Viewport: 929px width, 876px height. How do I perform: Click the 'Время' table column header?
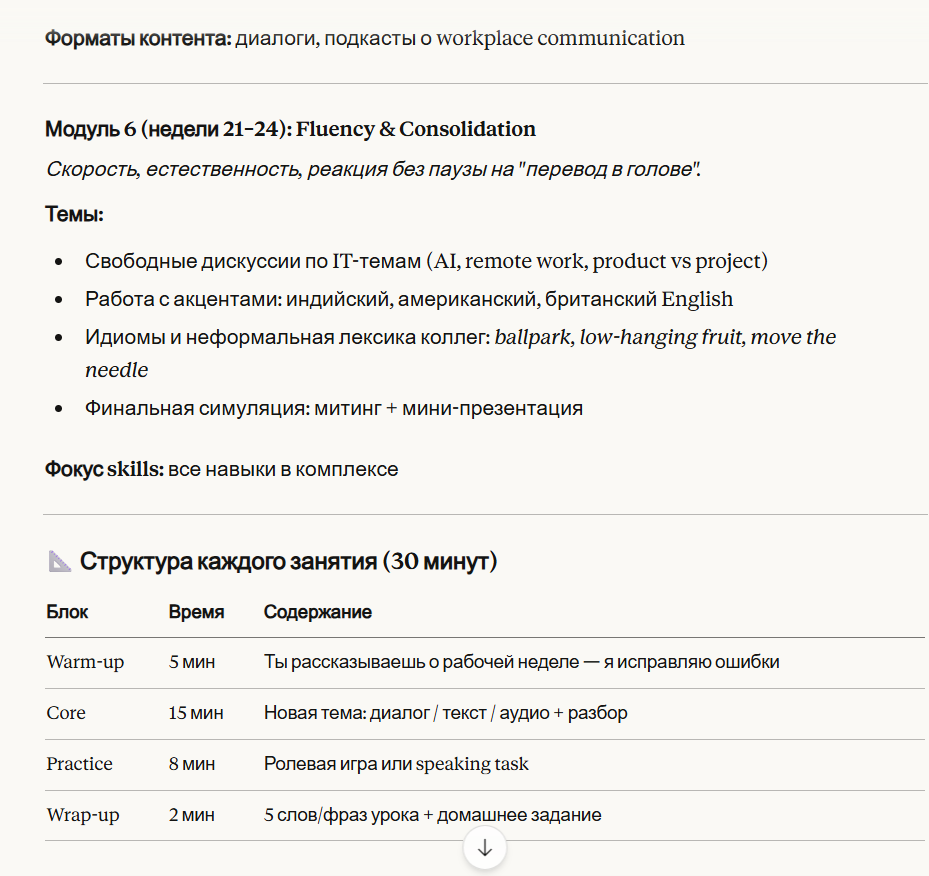tap(196, 612)
